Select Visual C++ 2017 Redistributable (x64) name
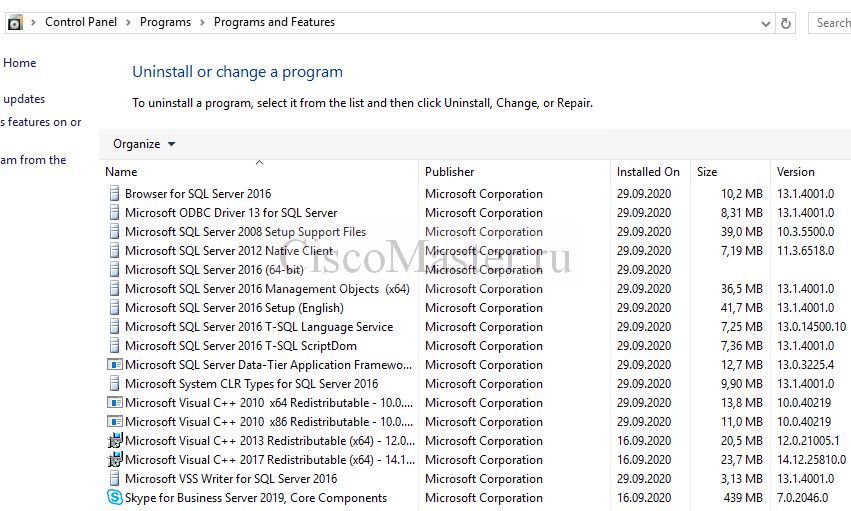This screenshot has width=851, height=511. tap(270, 459)
